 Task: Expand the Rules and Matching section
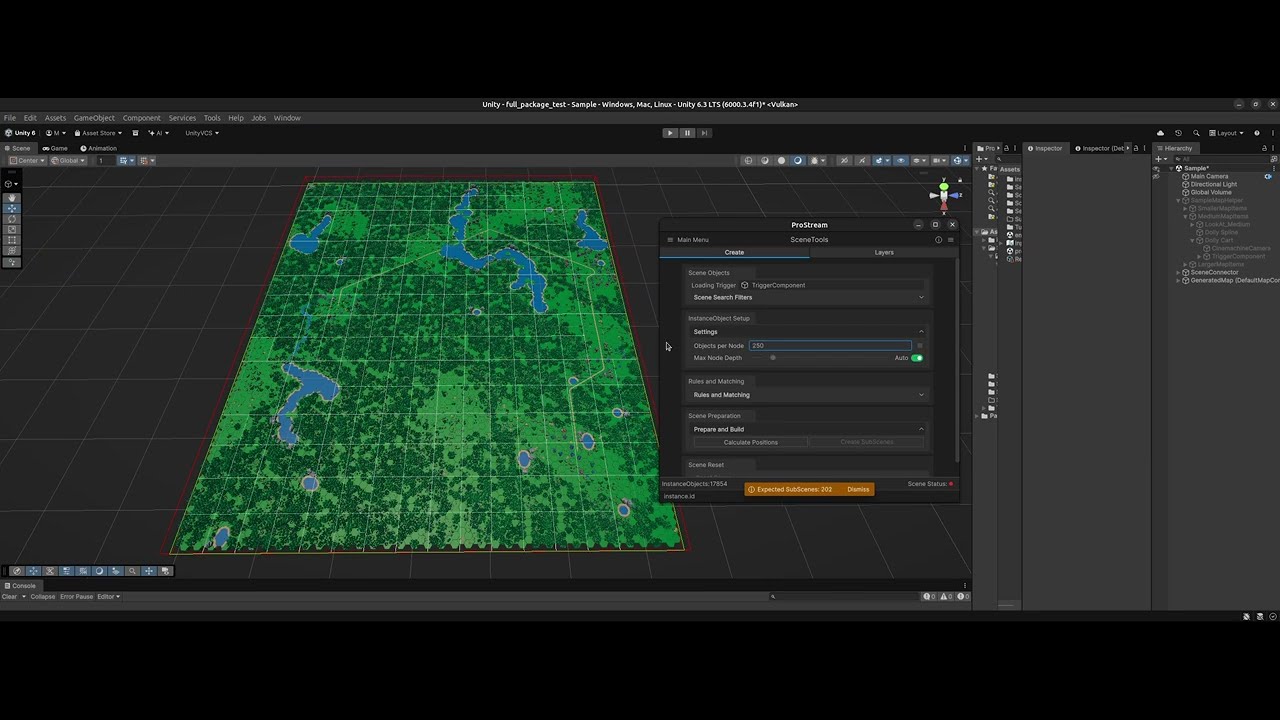(807, 395)
